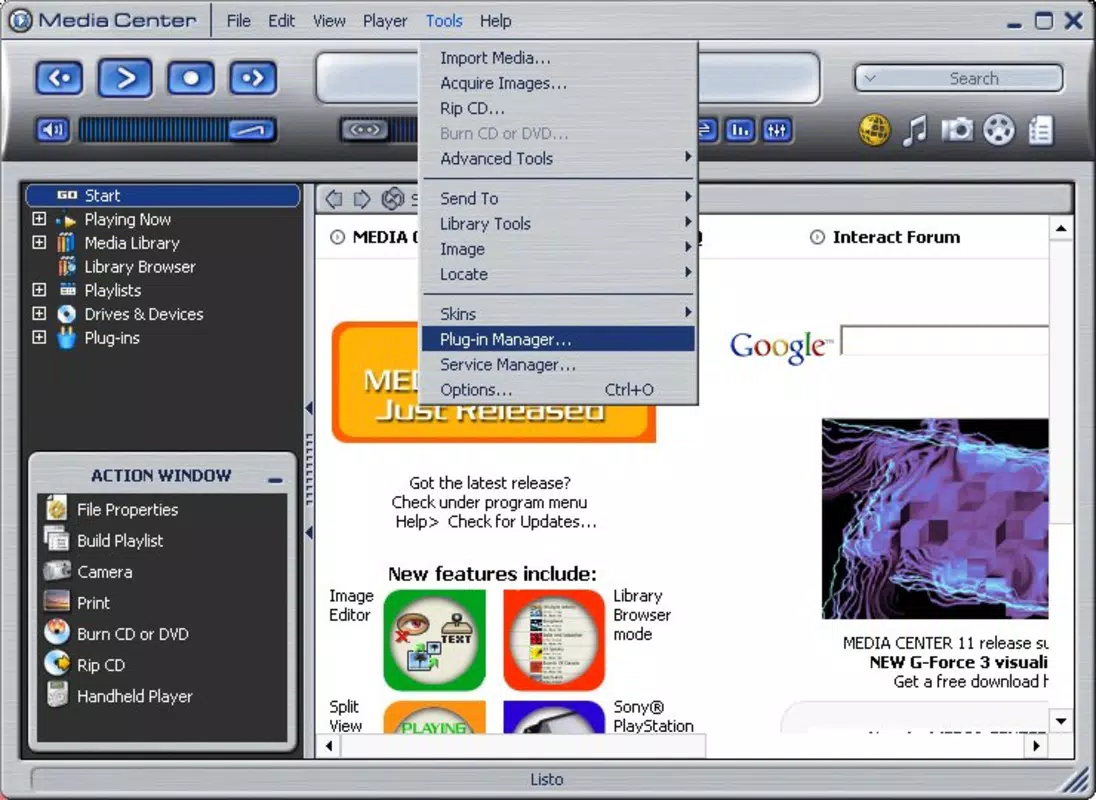Open Library Tools submenu
The width and height of the screenshot is (1096, 800).
click(559, 224)
